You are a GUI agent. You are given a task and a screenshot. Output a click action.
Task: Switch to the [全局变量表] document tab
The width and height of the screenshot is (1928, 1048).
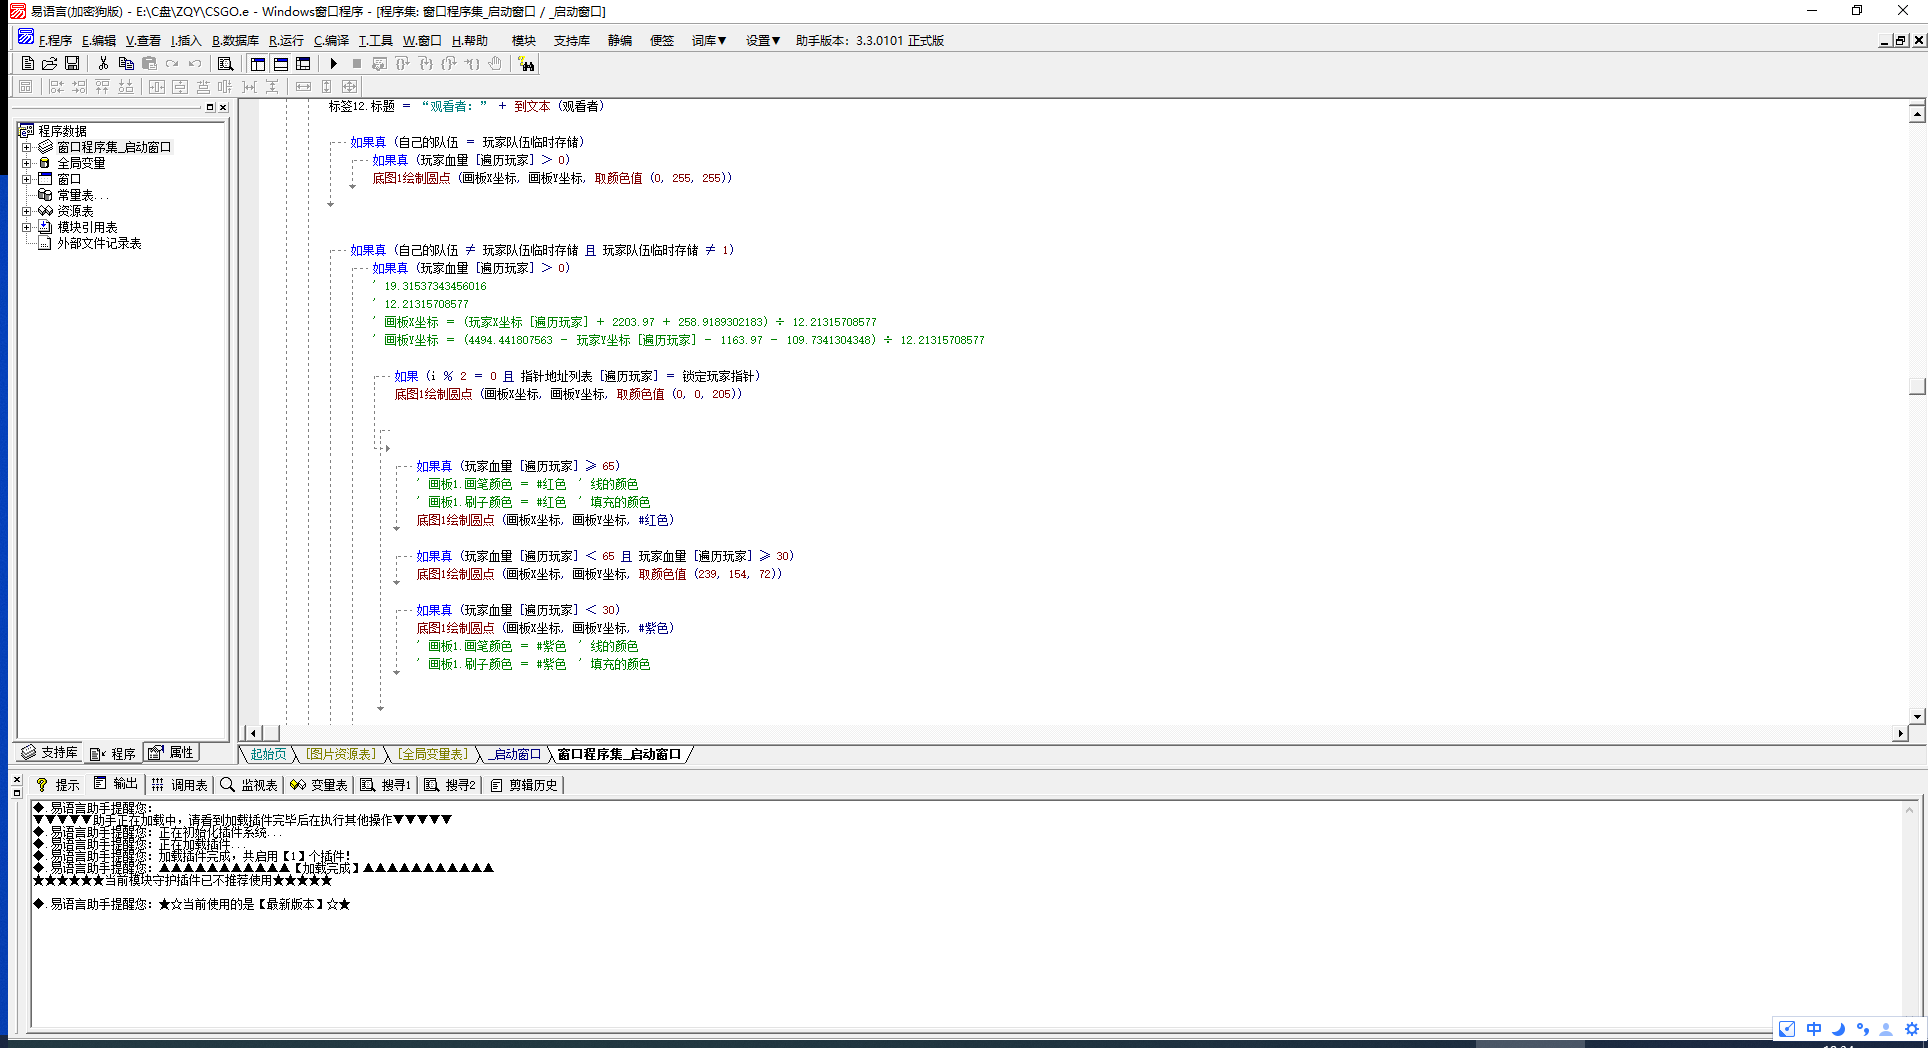433,754
